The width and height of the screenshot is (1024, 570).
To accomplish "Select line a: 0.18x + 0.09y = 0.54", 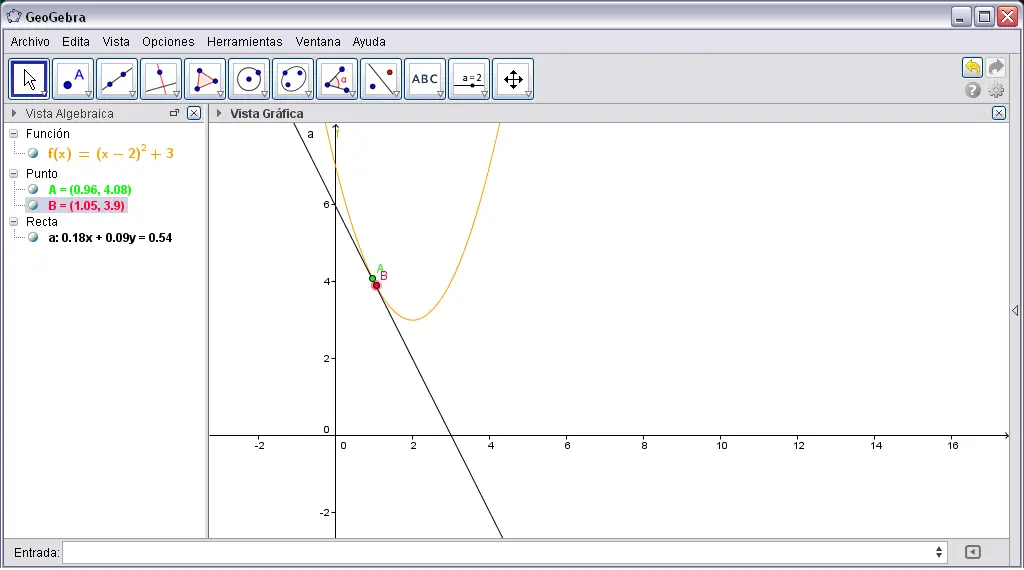I will coord(110,238).
